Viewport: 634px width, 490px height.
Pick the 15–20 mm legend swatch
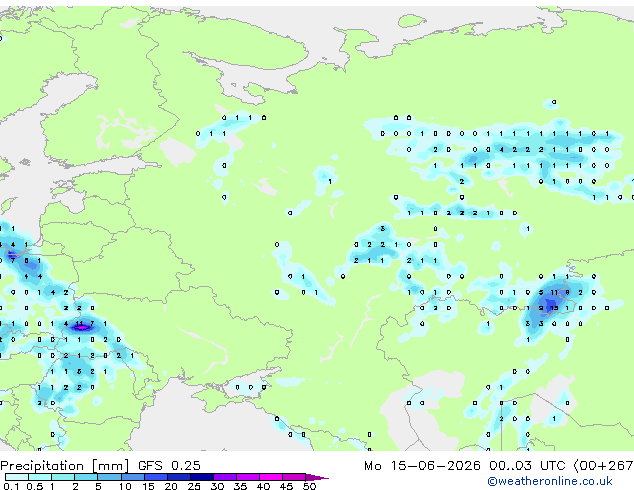click(156, 477)
